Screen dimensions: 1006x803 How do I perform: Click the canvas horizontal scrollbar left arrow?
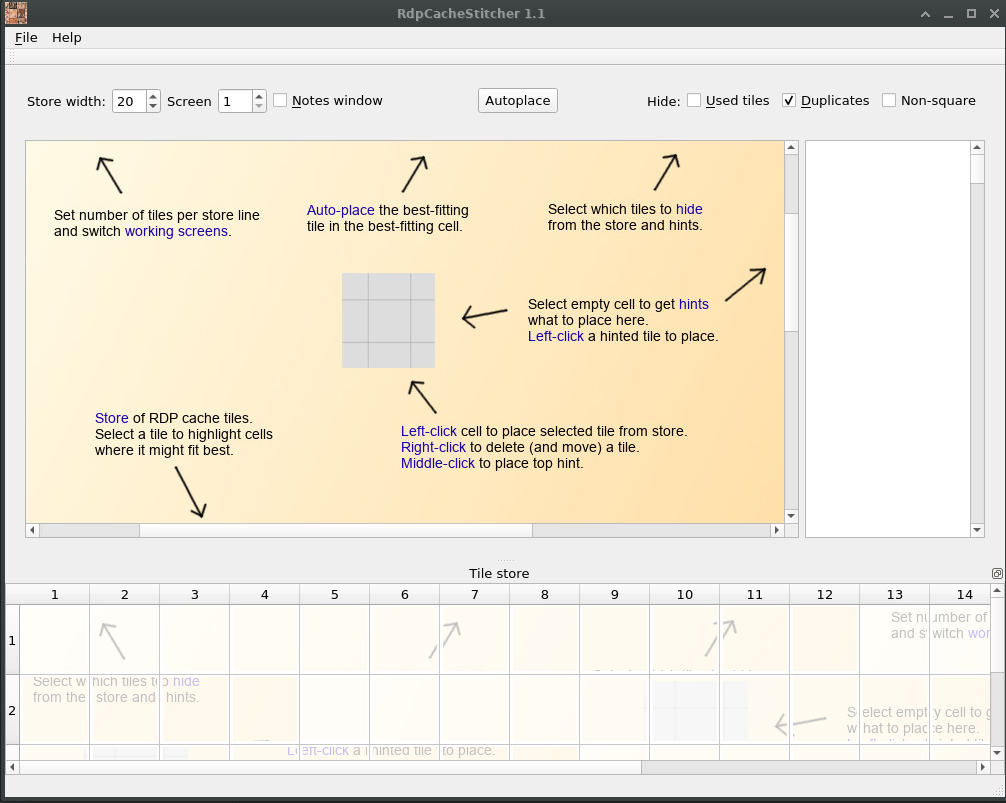(32, 530)
